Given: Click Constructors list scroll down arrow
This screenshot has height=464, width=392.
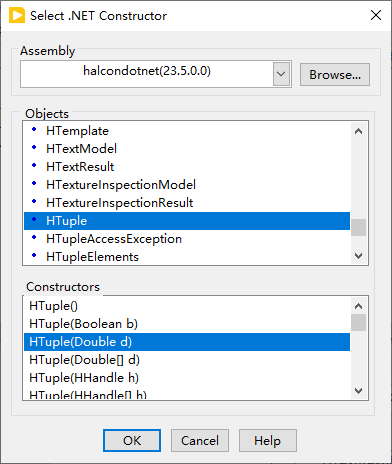Looking at the screenshot, I should (x=359, y=390).
